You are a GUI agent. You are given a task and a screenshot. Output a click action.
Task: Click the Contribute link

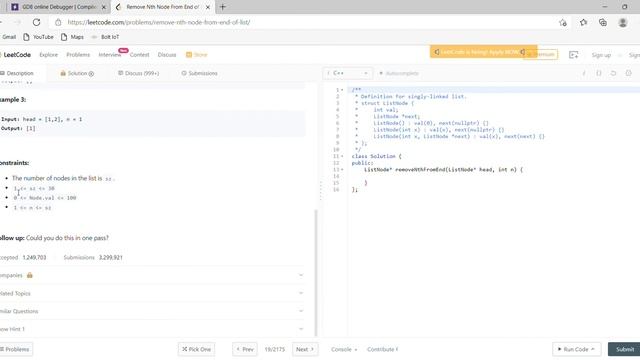coord(382,349)
